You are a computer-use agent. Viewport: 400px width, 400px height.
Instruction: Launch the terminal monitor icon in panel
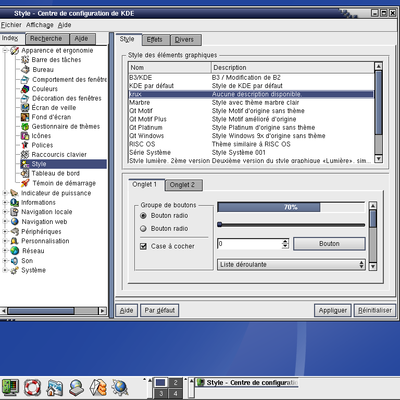(10, 388)
